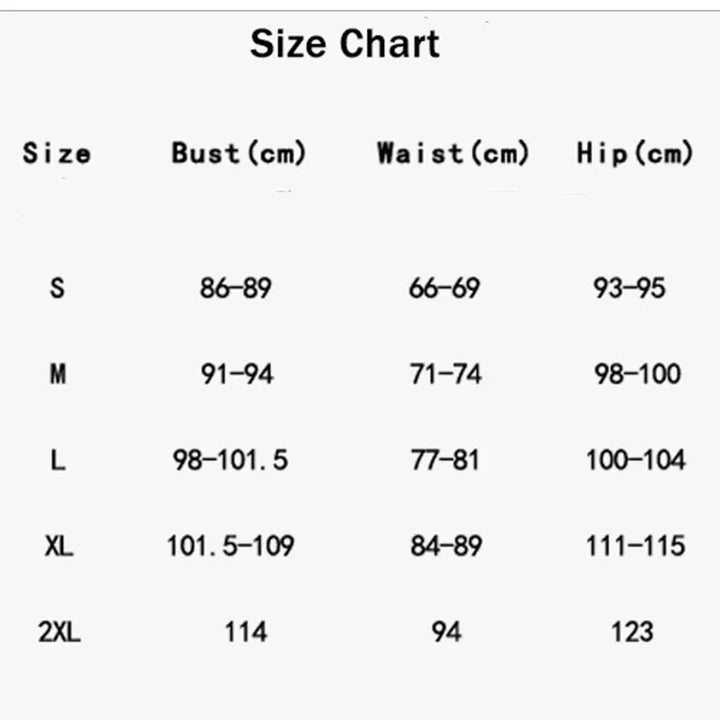Click the Size column header
This screenshot has height=720, width=720.
point(57,154)
